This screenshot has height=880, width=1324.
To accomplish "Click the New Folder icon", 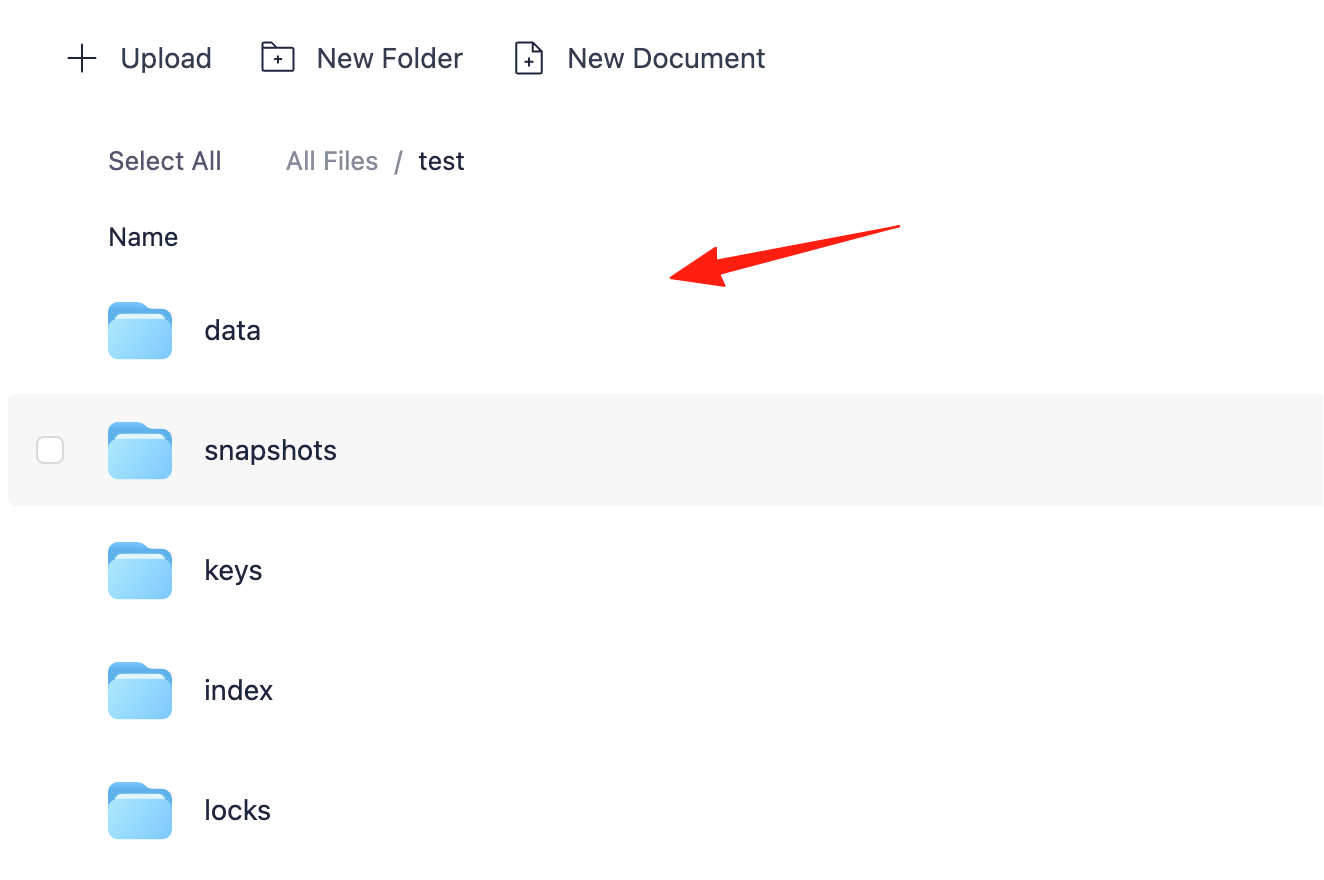I will (277, 58).
